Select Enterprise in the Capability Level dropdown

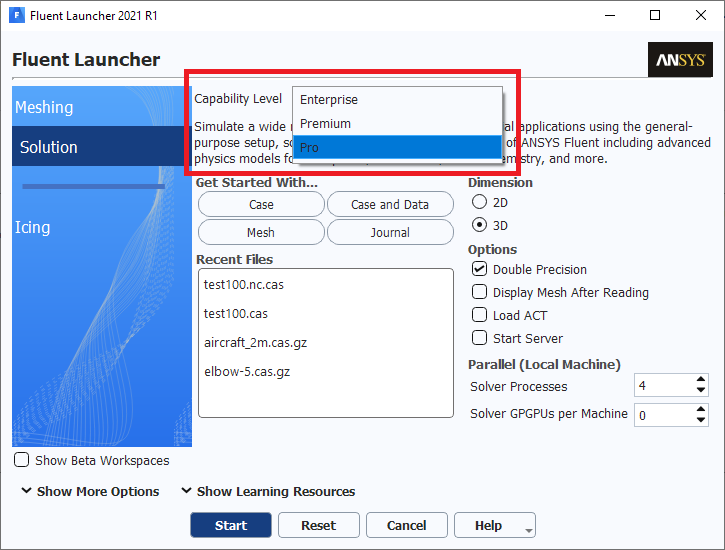(397, 99)
